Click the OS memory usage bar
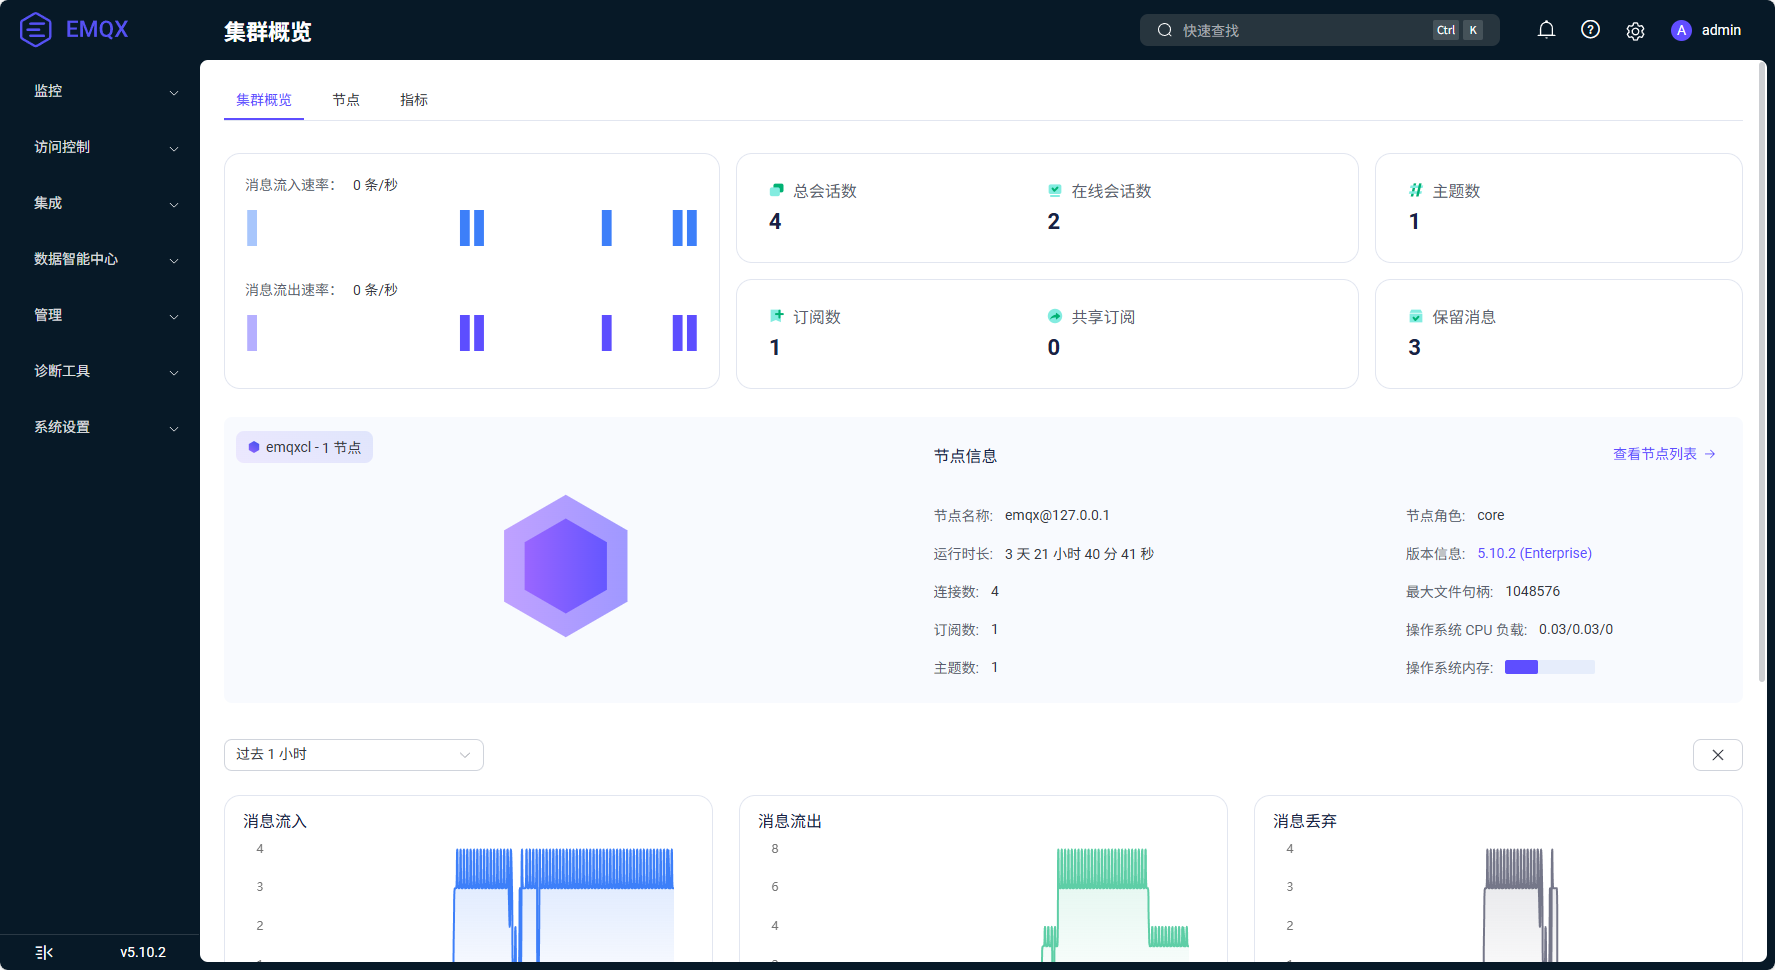 (x=1549, y=667)
